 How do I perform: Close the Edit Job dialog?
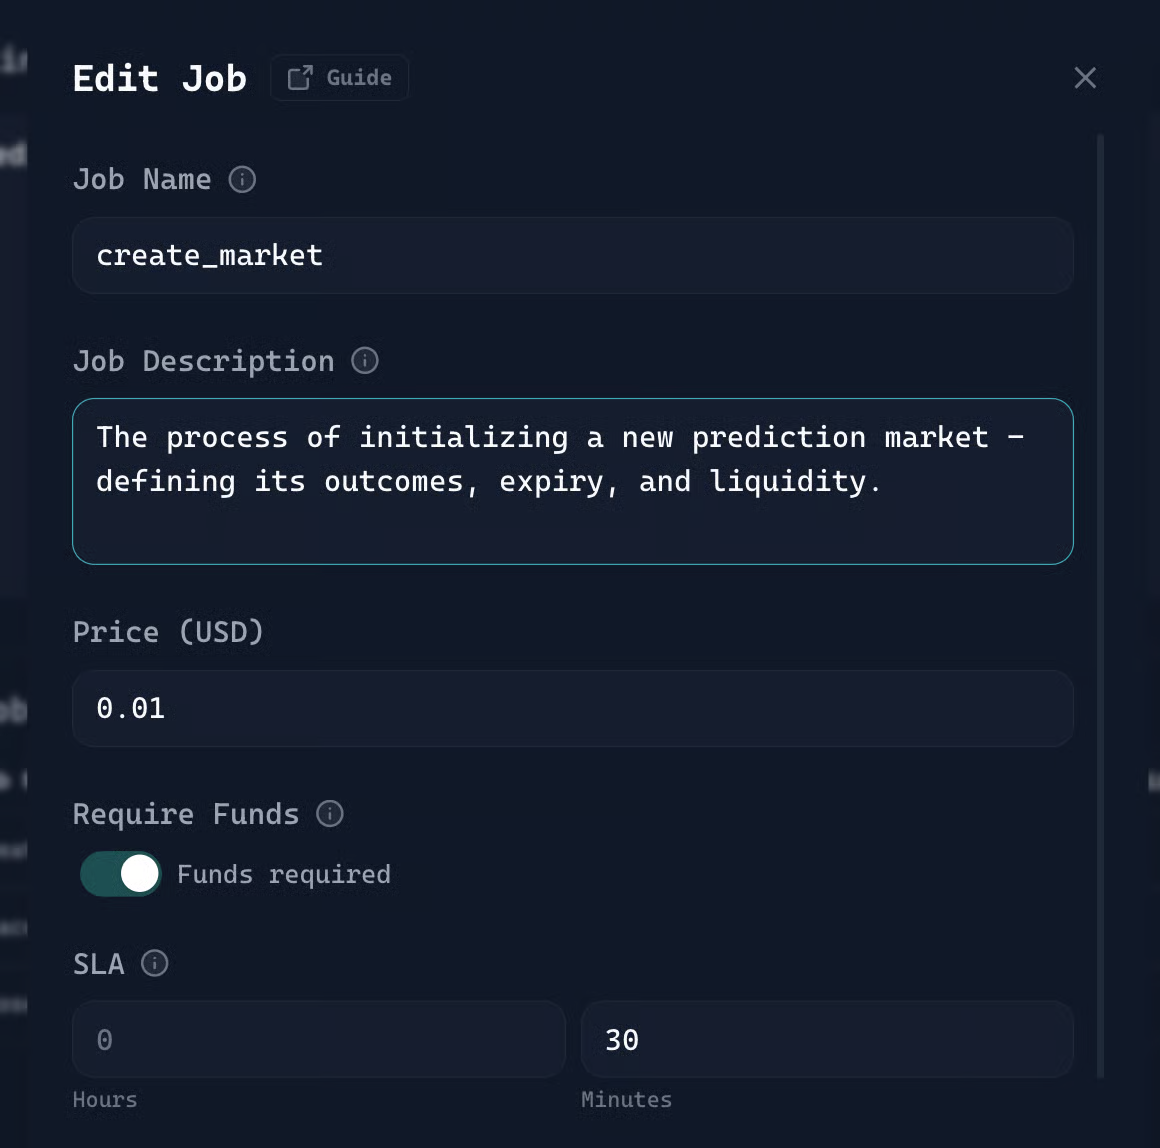tap(1085, 78)
